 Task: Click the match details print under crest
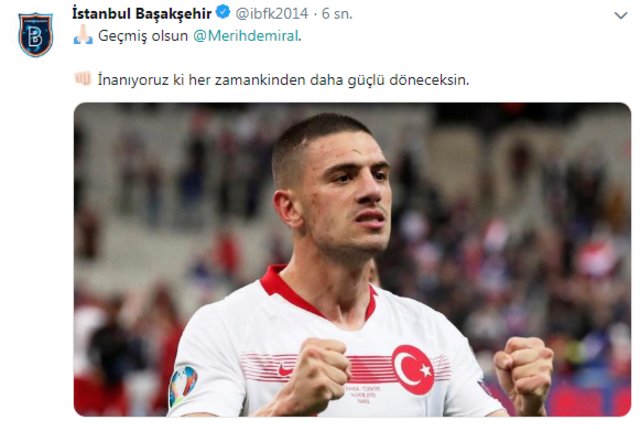pos(362,394)
